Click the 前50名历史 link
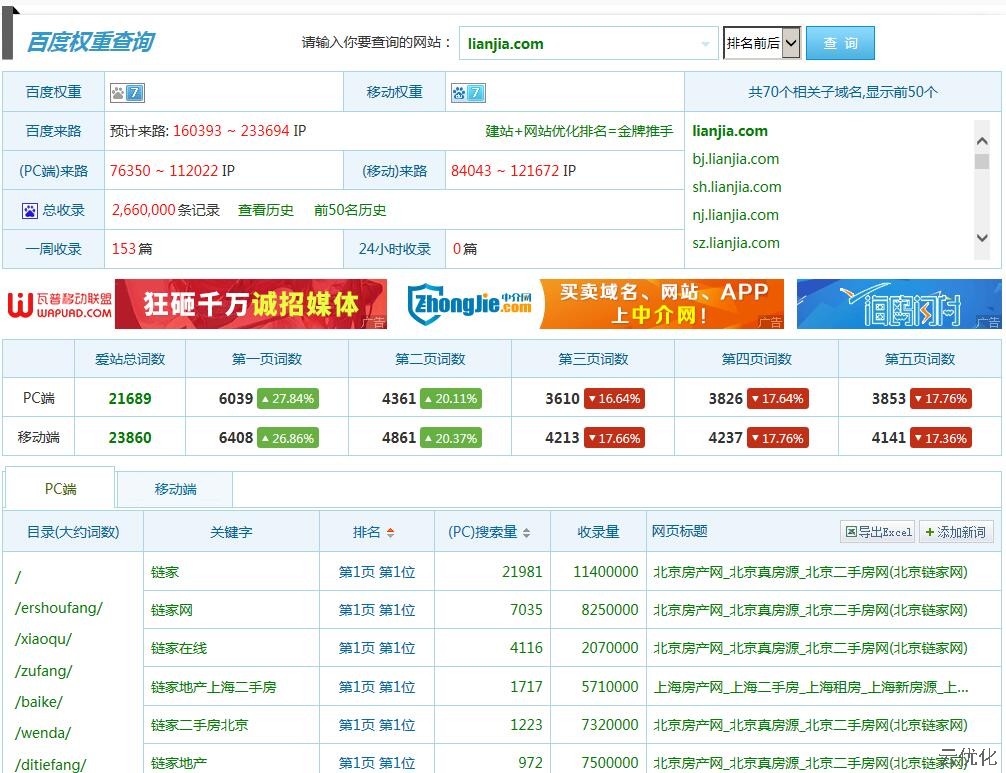The image size is (1006, 773). point(350,210)
